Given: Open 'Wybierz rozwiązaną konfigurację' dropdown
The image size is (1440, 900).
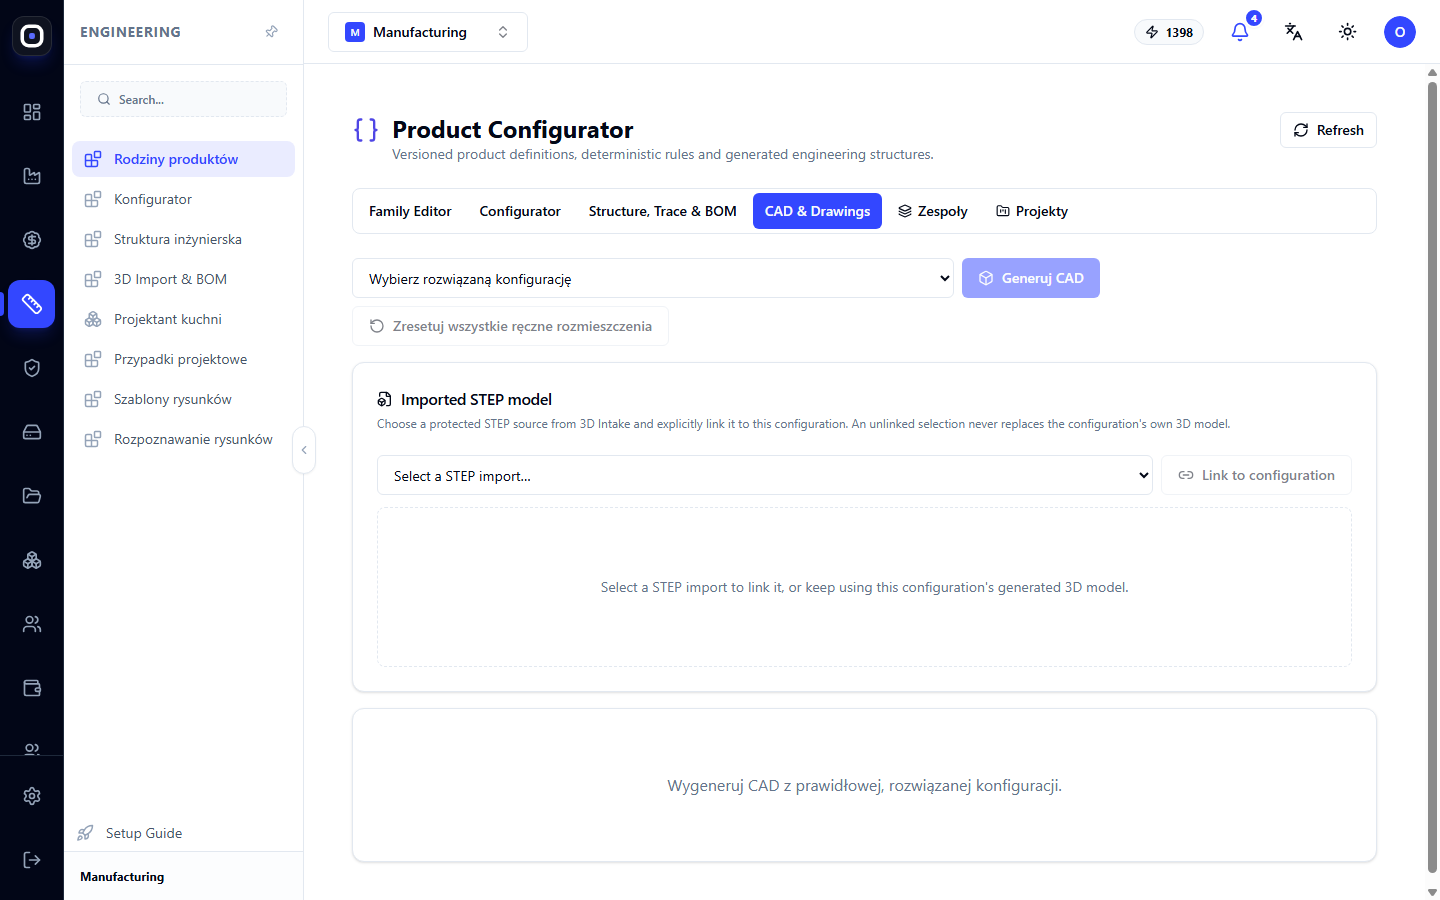Looking at the screenshot, I should click(653, 278).
